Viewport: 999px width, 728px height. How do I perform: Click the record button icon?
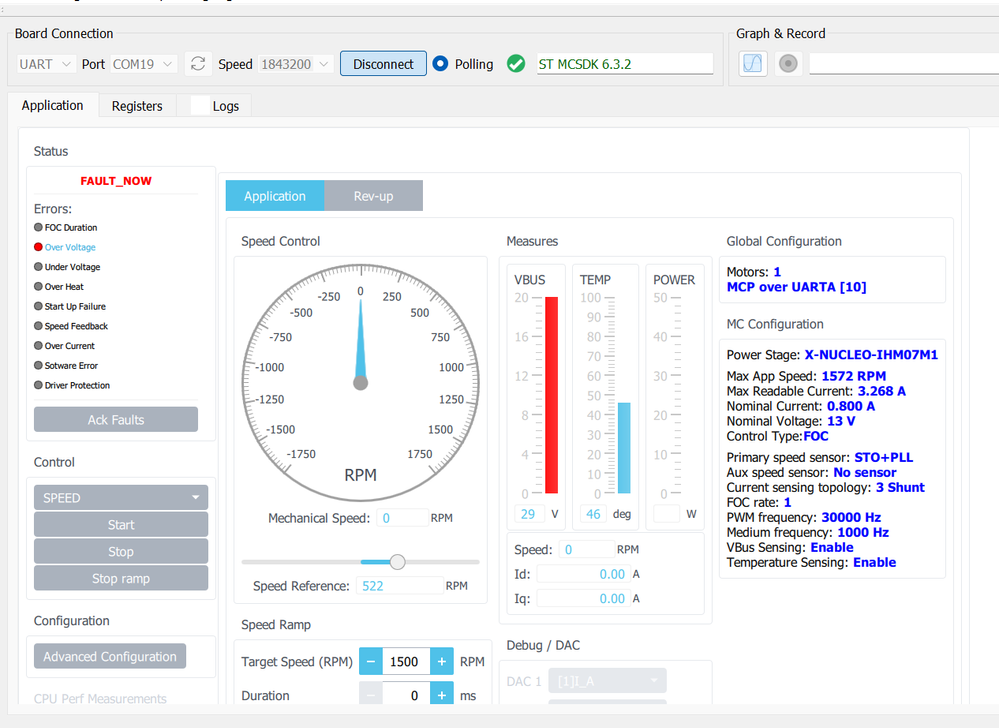tap(788, 64)
